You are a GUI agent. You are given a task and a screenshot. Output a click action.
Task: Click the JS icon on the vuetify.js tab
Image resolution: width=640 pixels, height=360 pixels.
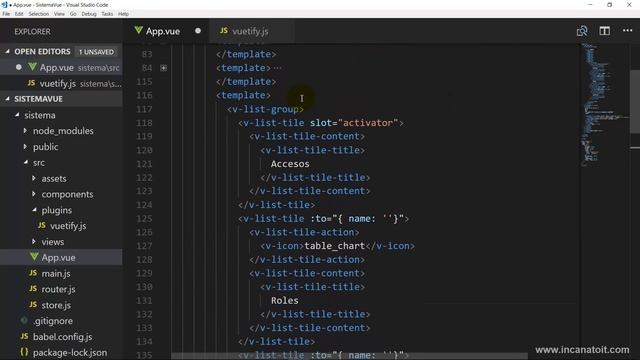pyautogui.click(x=224, y=31)
